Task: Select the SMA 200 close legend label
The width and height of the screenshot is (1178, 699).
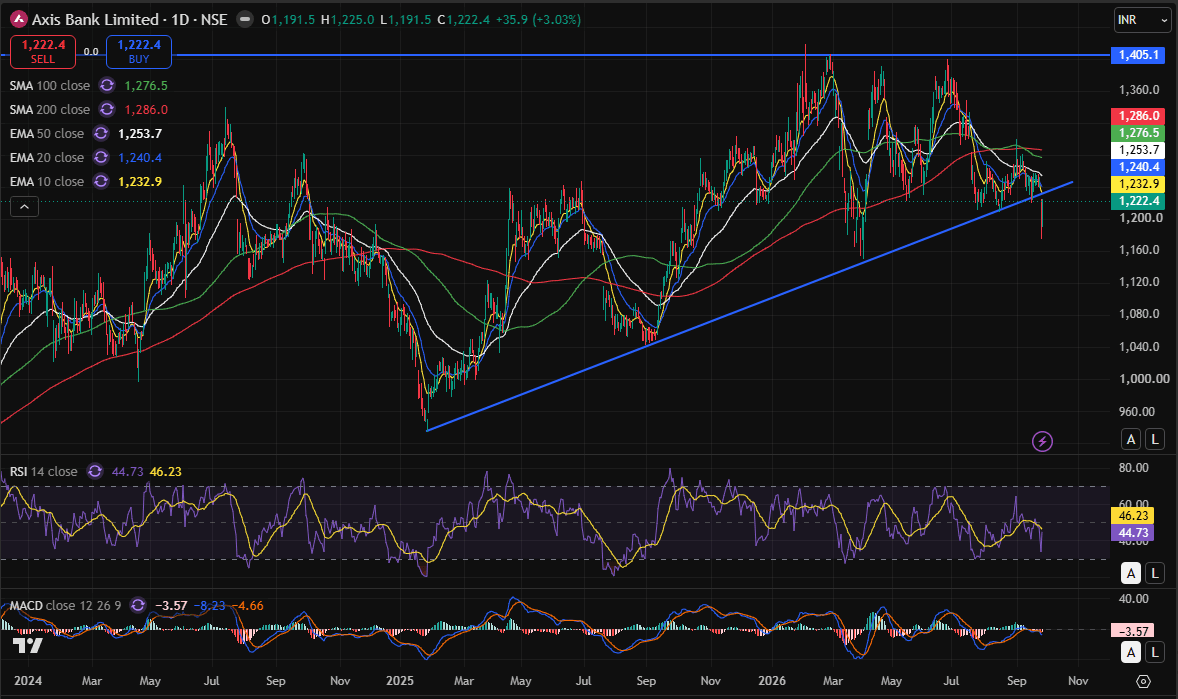Action: tap(50, 110)
